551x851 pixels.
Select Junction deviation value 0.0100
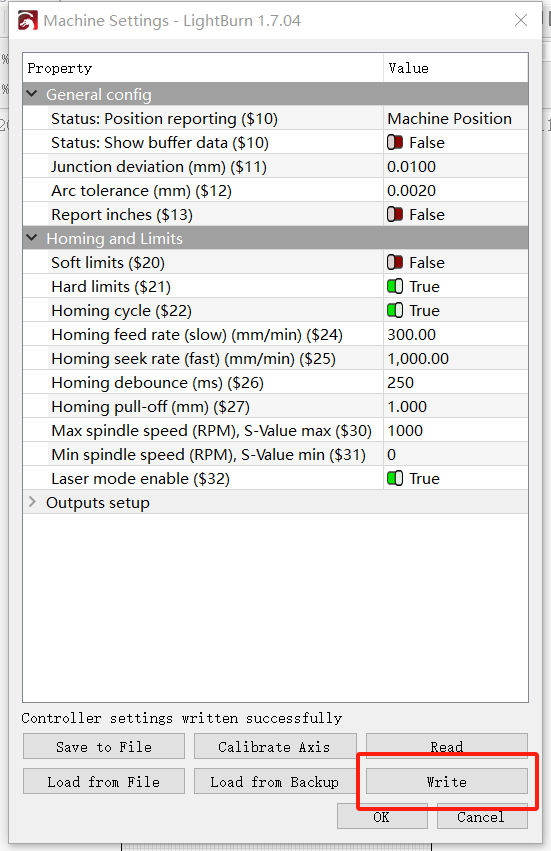pyautogui.click(x=411, y=167)
